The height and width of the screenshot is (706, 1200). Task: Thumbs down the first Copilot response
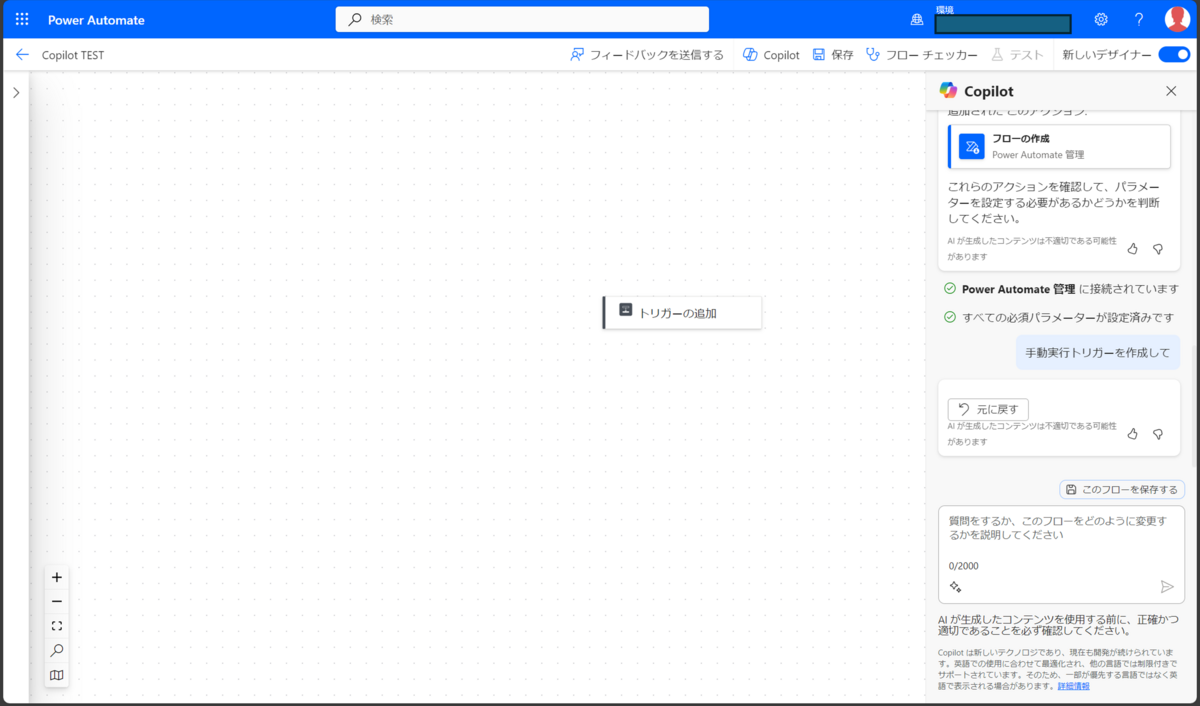click(x=1158, y=249)
